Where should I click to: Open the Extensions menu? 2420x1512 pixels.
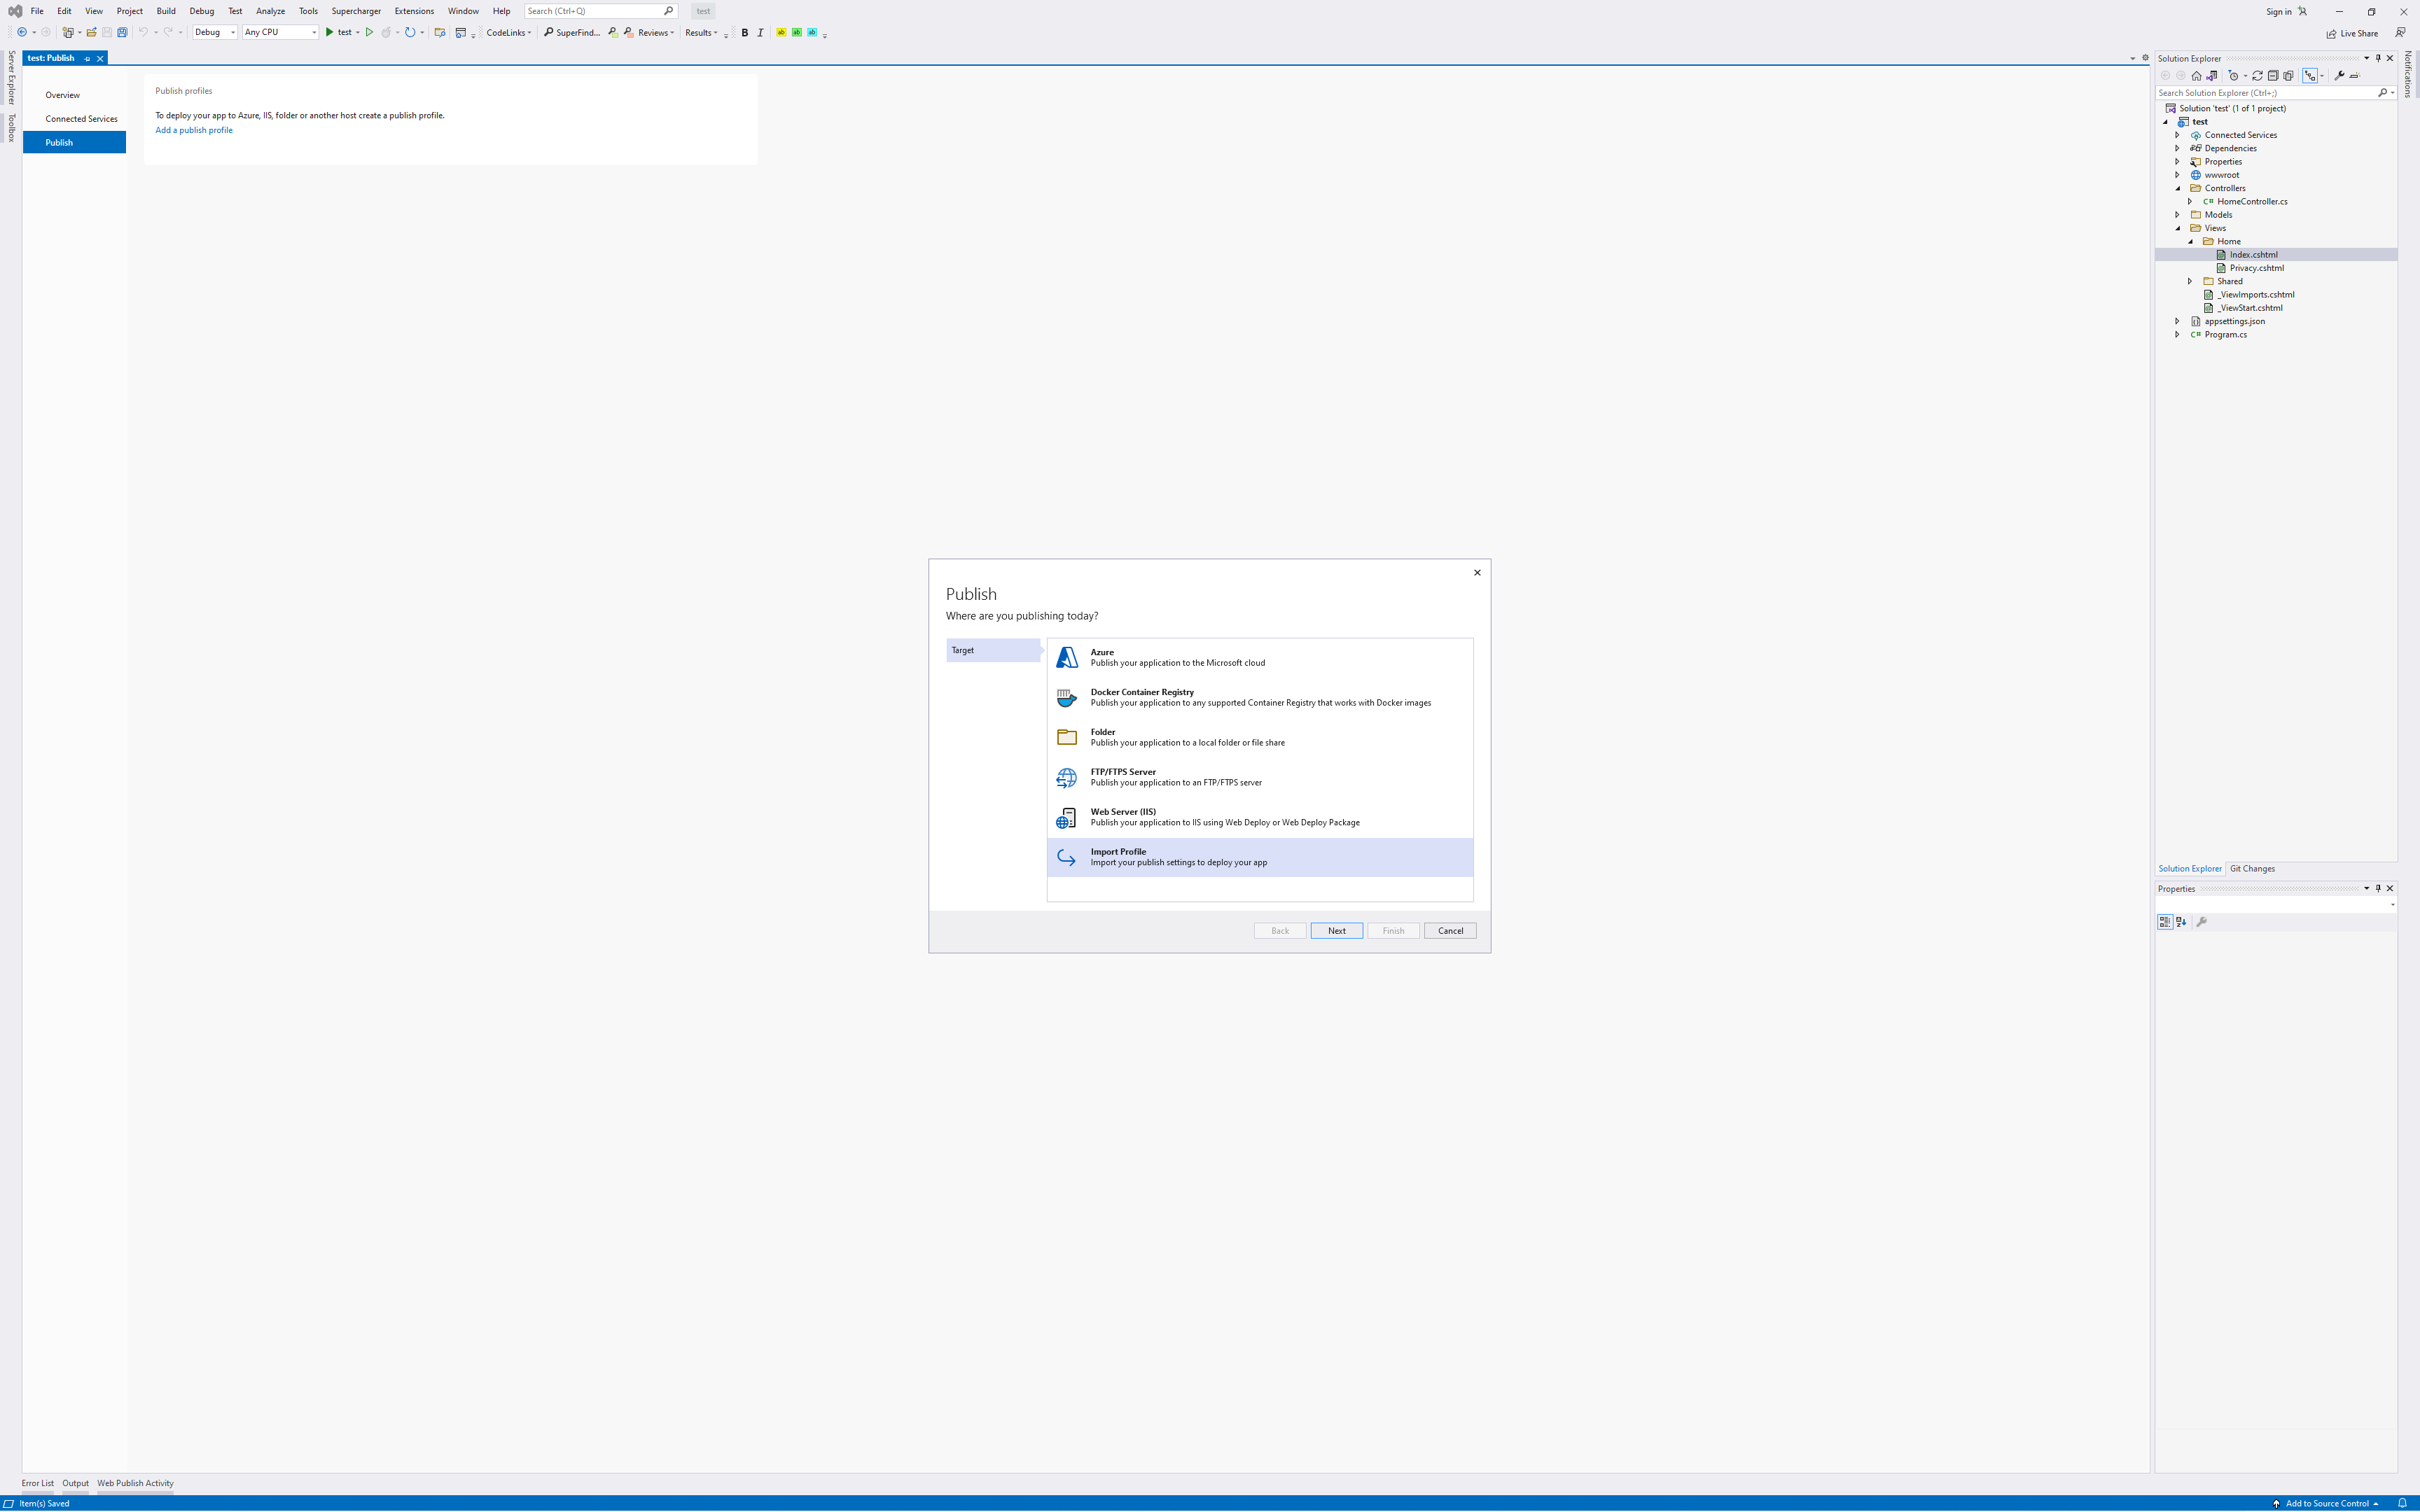413,11
